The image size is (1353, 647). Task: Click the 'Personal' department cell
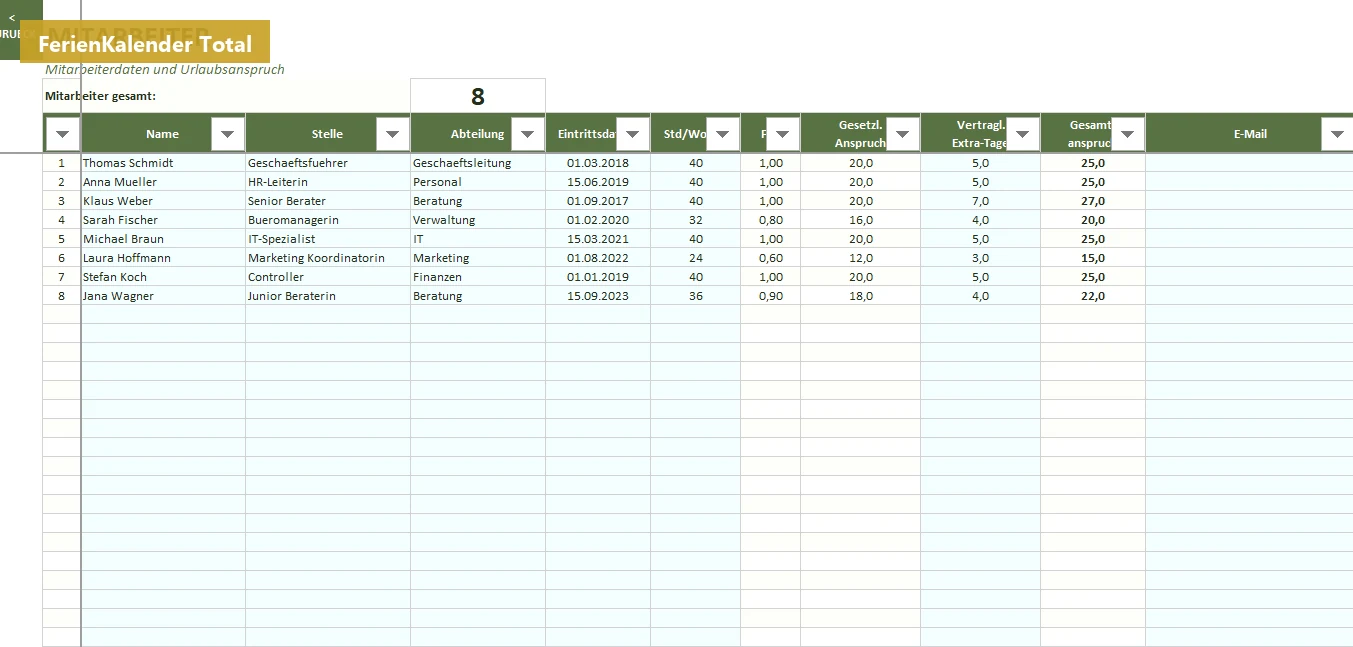478,182
